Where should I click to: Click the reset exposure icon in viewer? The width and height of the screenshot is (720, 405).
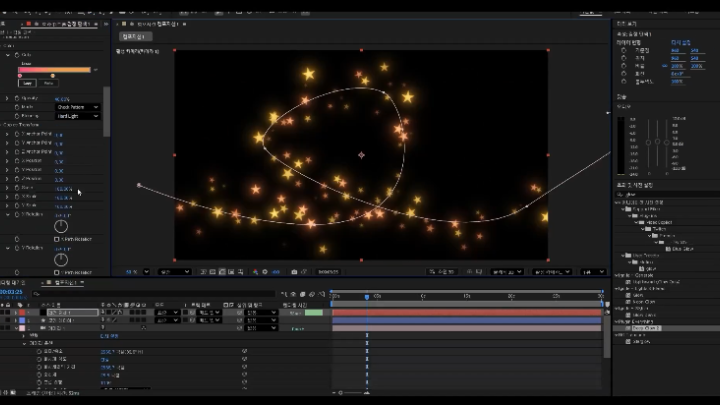click(x=265, y=272)
